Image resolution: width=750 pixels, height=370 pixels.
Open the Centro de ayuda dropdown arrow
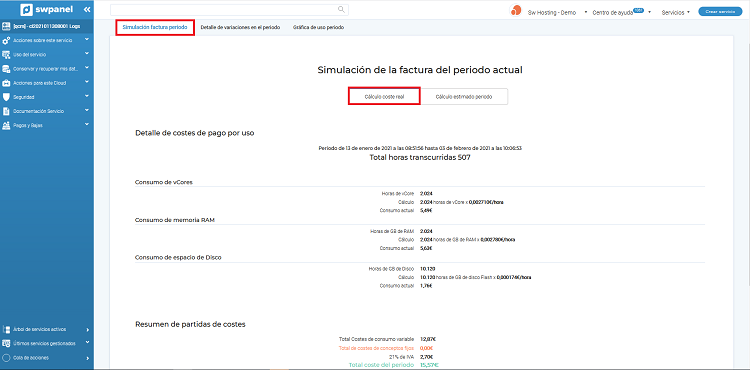pyautogui.click(x=650, y=12)
